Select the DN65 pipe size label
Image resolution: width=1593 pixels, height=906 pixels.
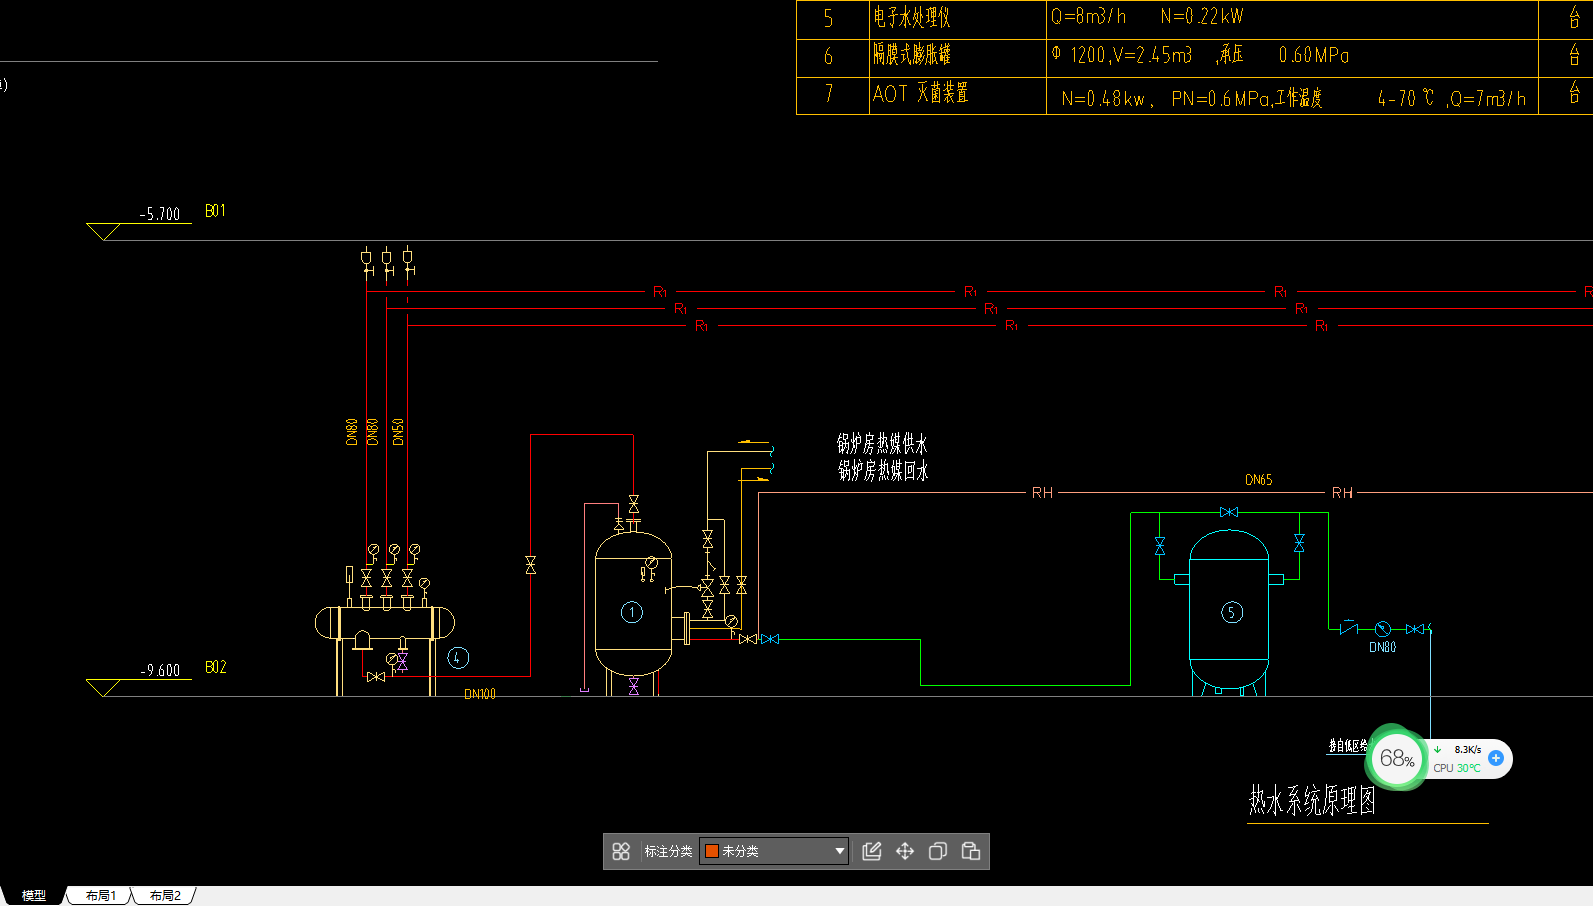[x=1259, y=480]
